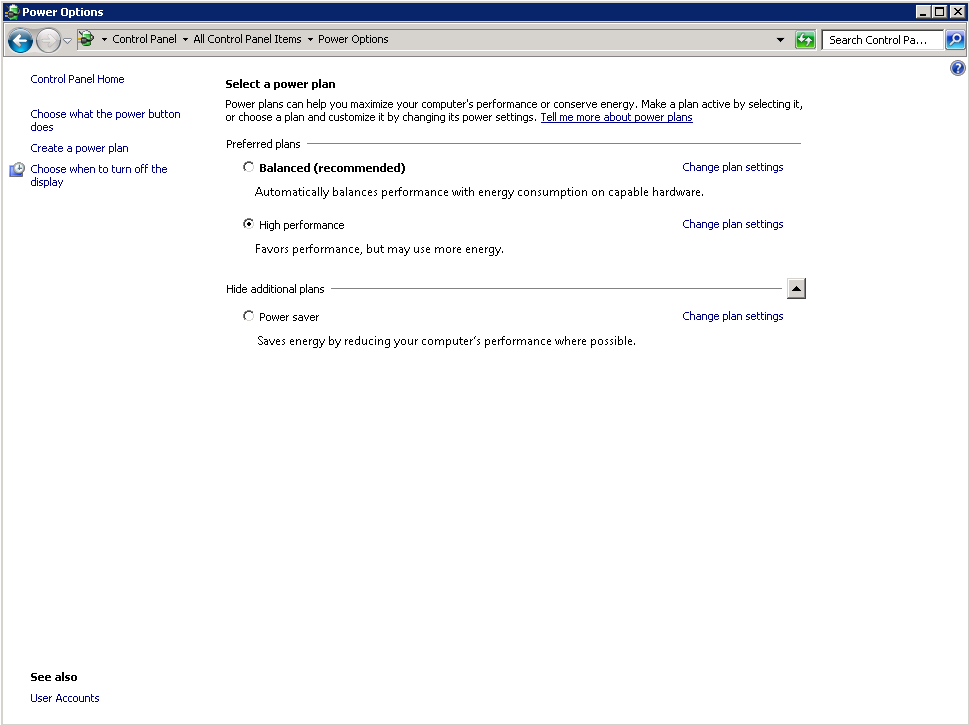Click the clock icon beside display link

[x=17, y=170]
